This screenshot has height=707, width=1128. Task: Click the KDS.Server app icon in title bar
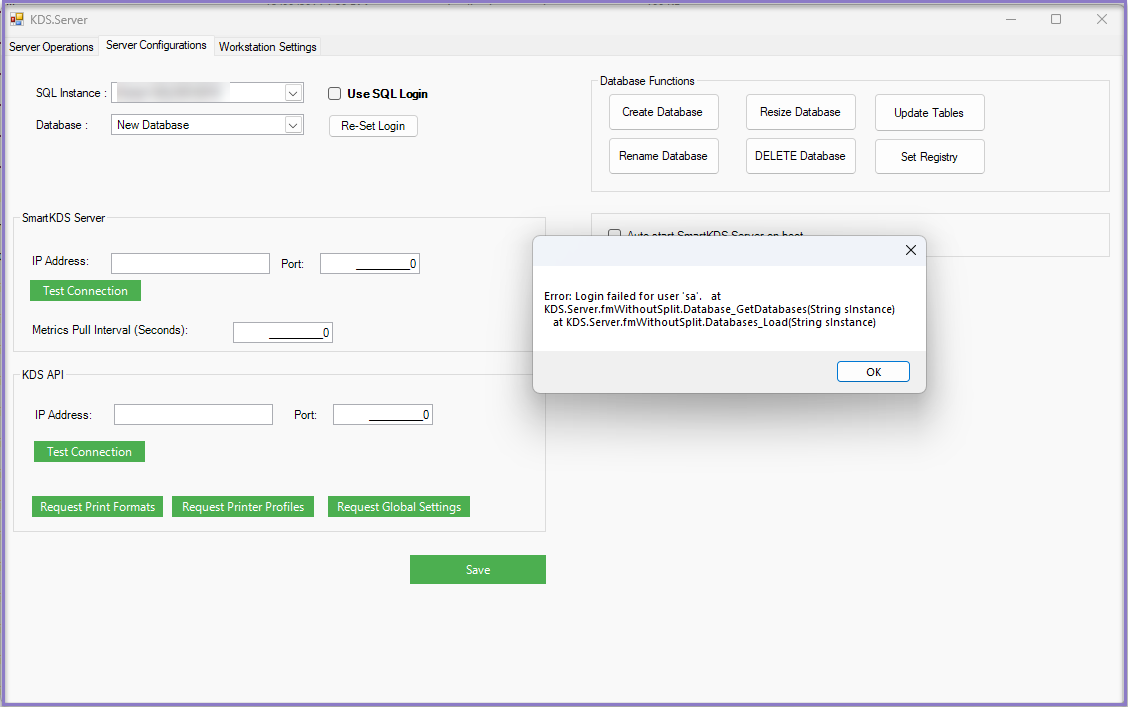coord(17,19)
